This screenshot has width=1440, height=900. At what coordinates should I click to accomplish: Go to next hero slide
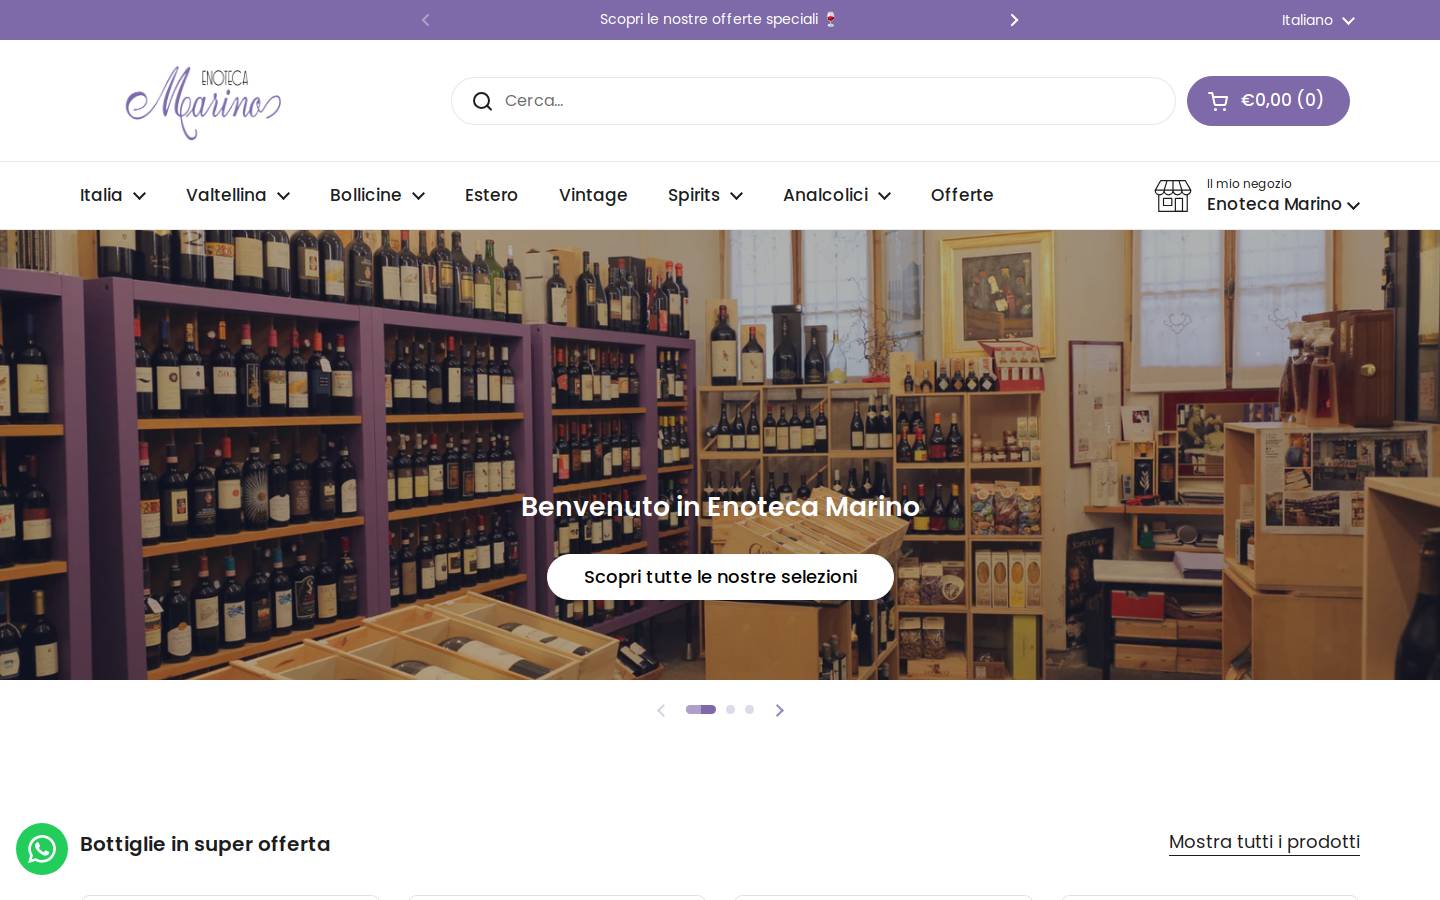780,710
